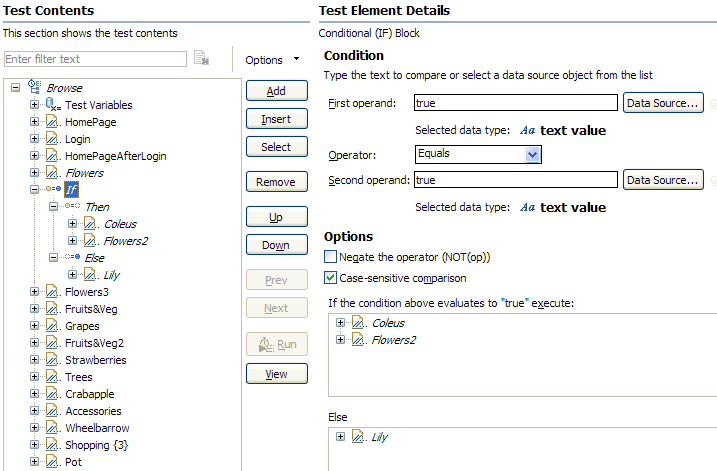Click the HomePage page icon
717x471 pixels.
(53, 122)
